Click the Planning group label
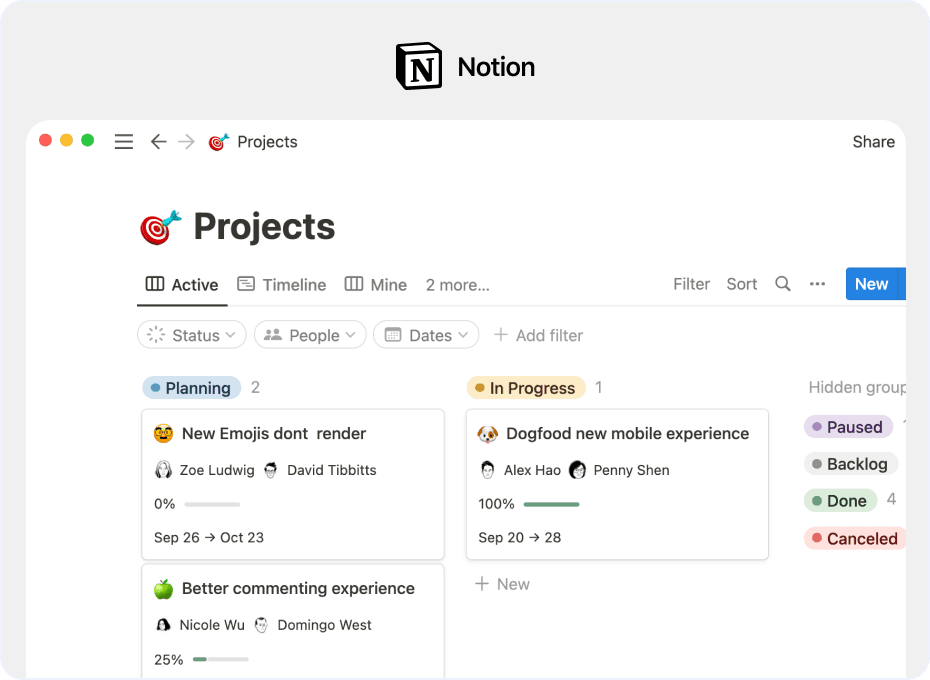The width and height of the screenshot is (930, 680). [192, 388]
